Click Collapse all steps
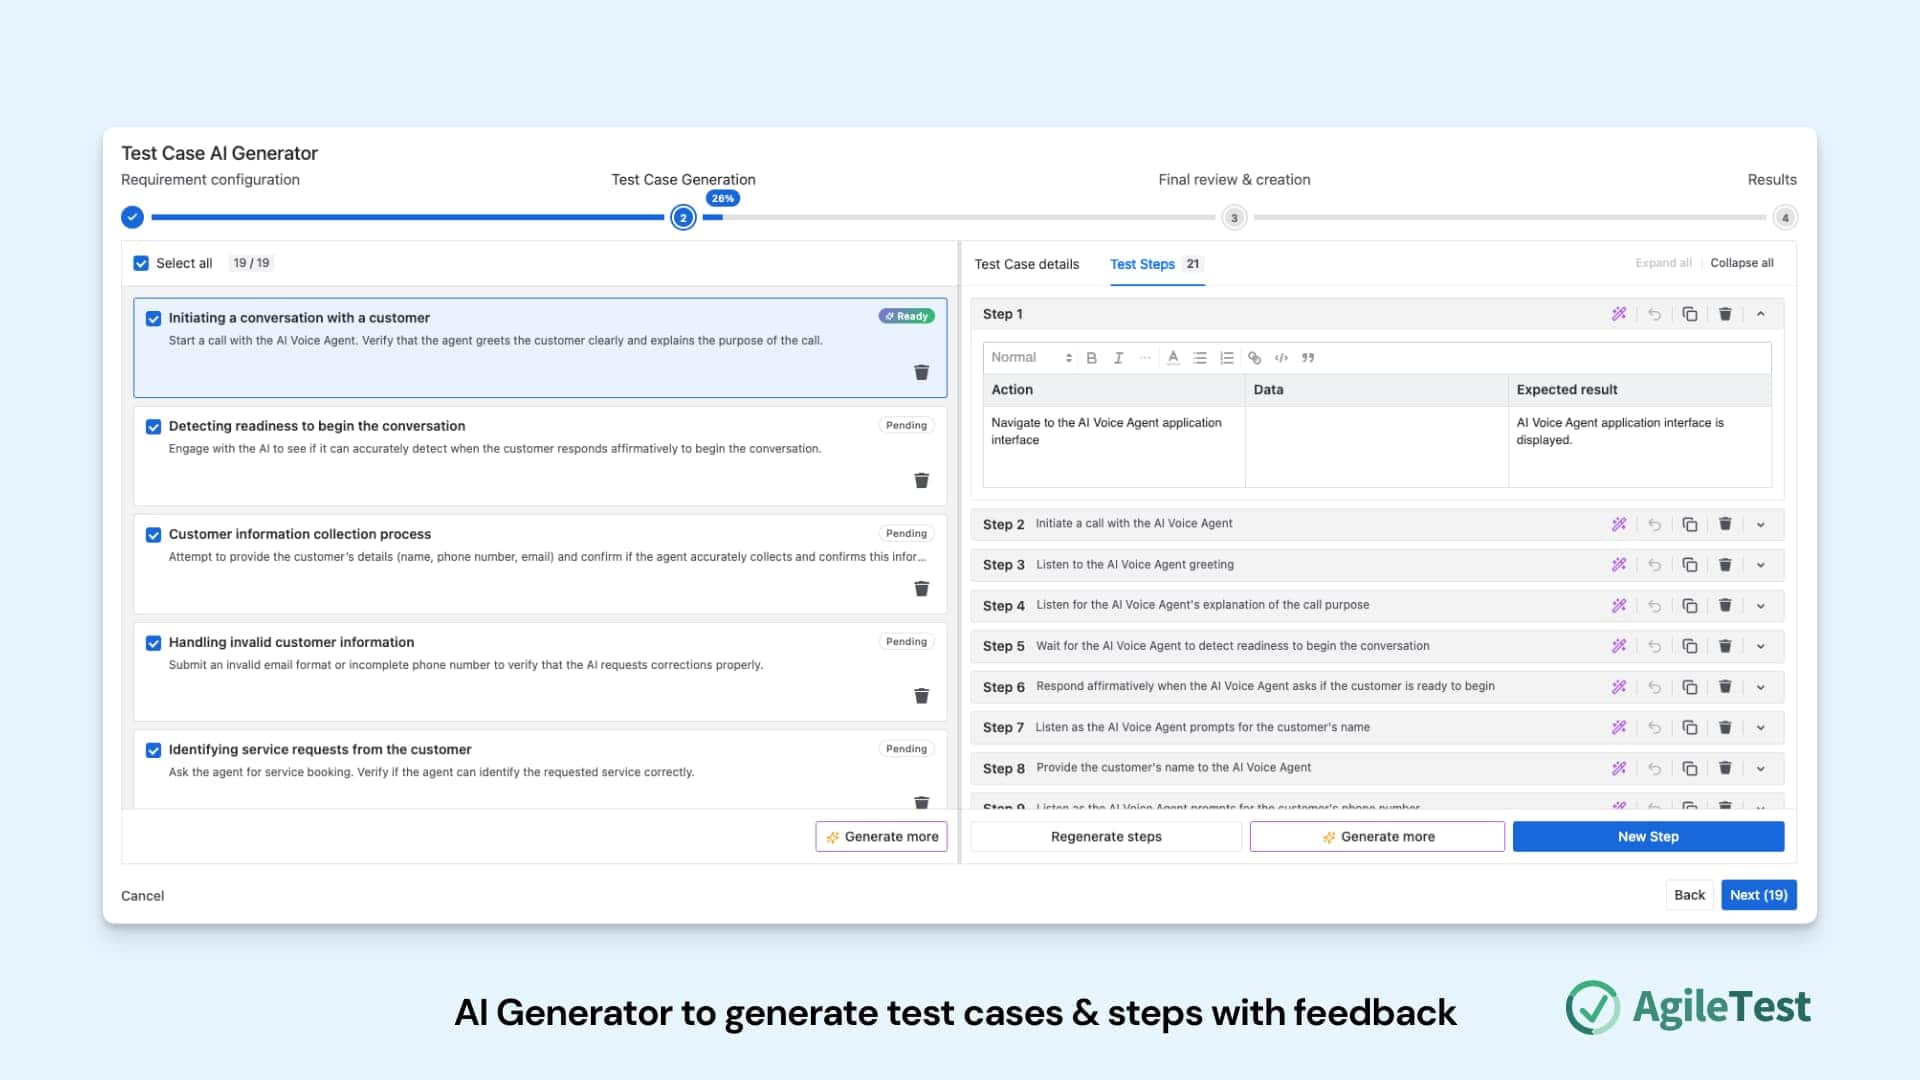Image resolution: width=1920 pixels, height=1080 pixels. [x=1742, y=263]
